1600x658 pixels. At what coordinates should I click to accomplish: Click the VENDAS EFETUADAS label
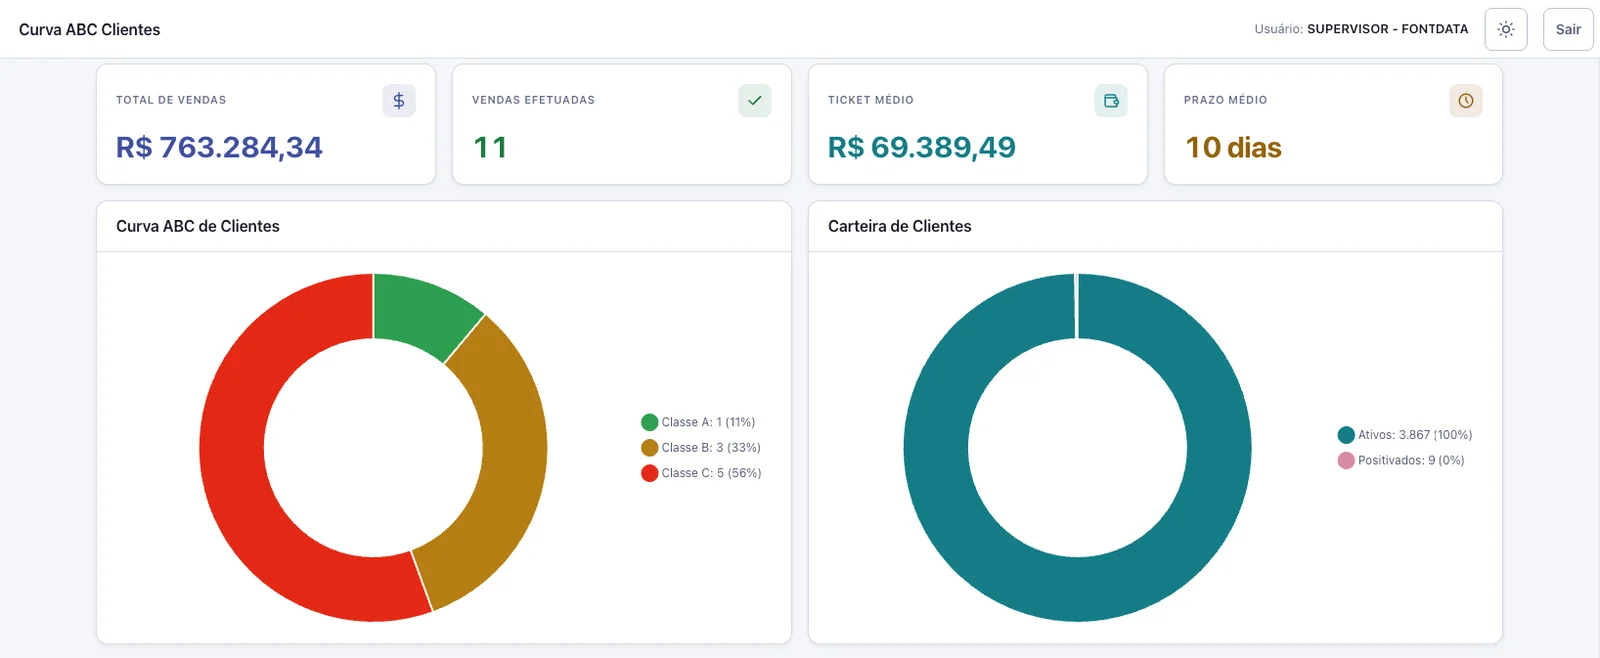(533, 100)
